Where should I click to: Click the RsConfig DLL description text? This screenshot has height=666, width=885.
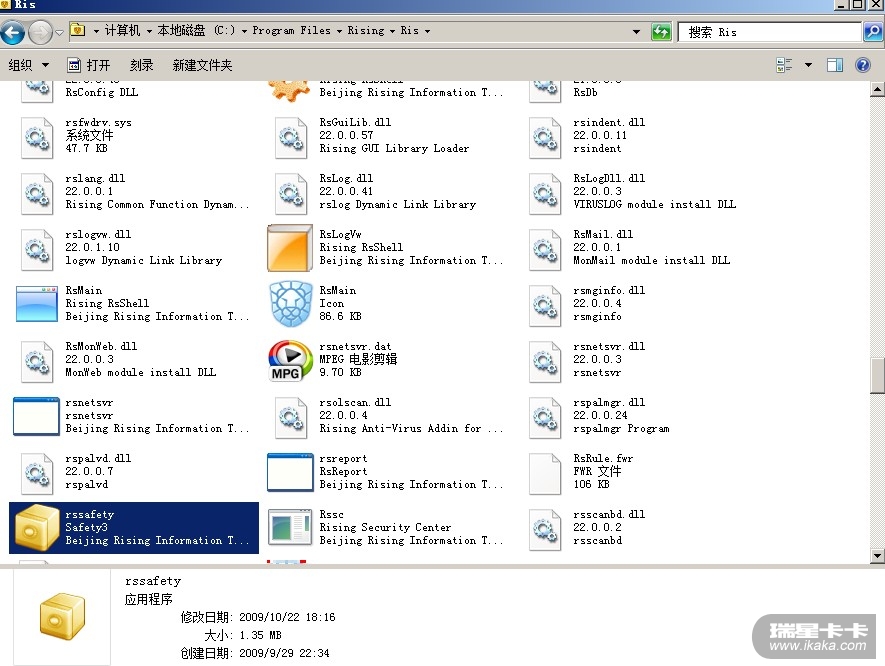click(102, 92)
